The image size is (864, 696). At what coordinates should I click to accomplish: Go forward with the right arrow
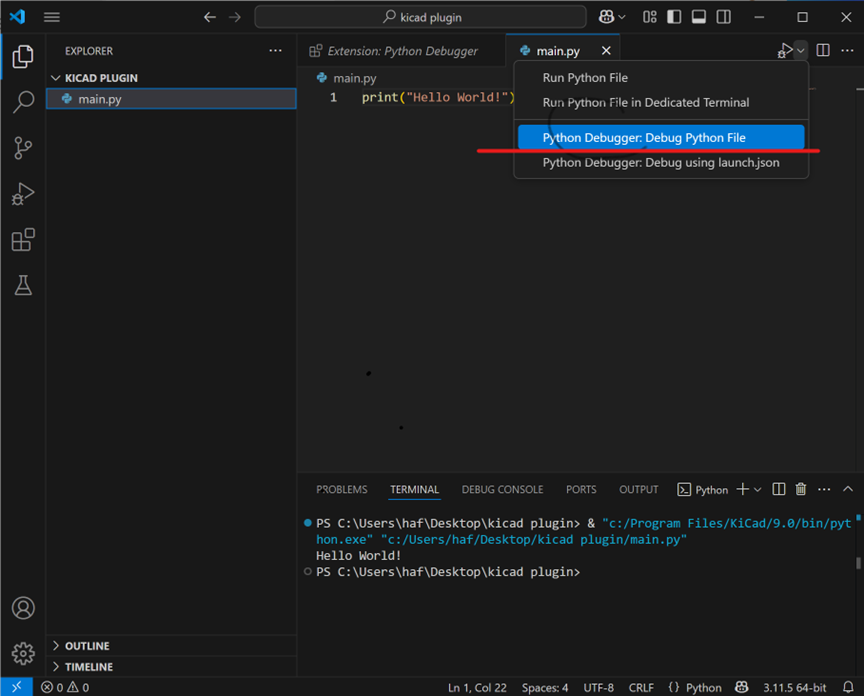(235, 17)
